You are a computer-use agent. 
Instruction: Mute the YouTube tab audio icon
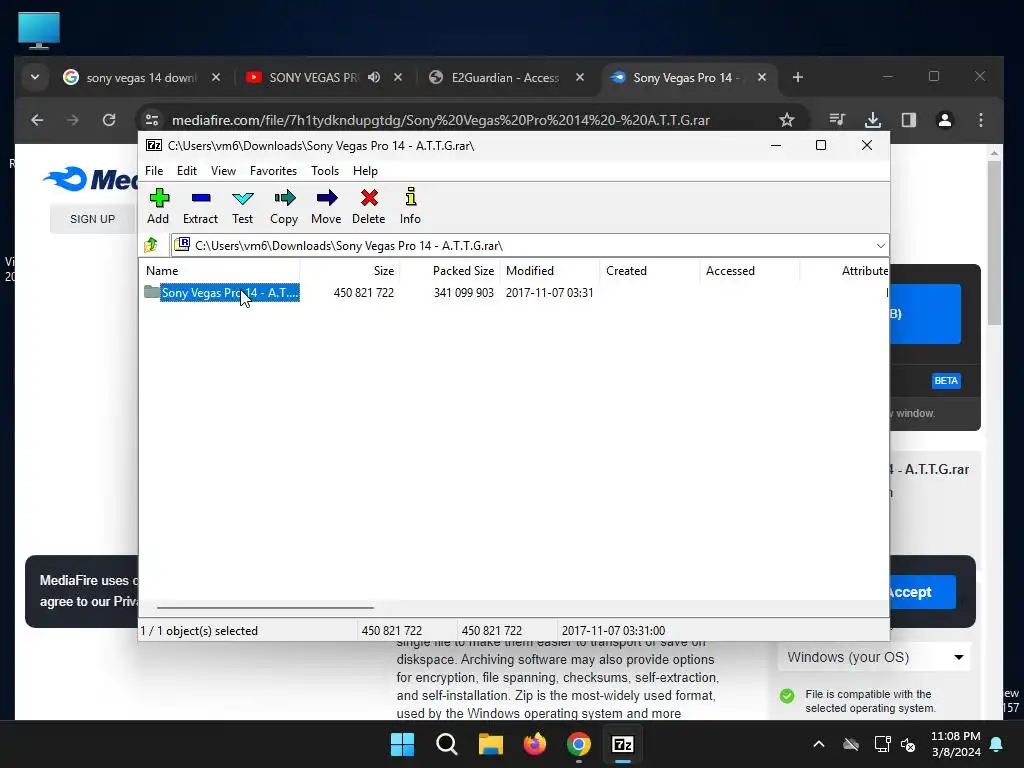[374, 77]
